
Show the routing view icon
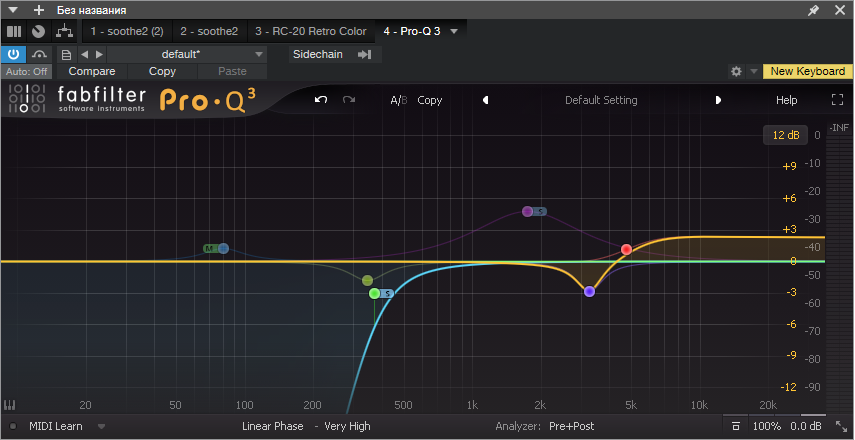63,31
